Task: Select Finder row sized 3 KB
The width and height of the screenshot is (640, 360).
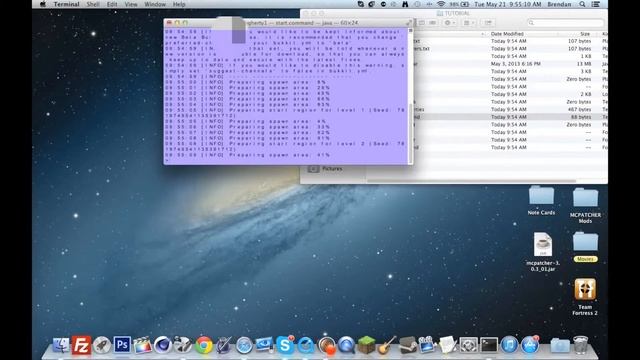Action: [x=510, y=71]
